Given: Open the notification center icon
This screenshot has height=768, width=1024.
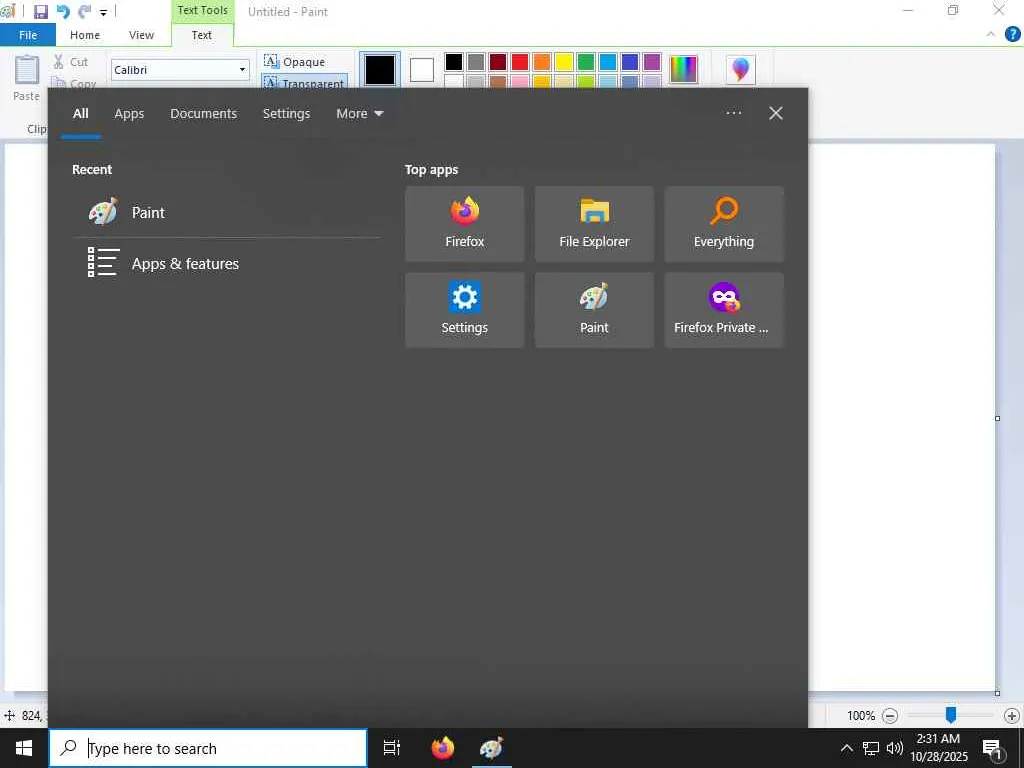Looking at the screenshot, I should [x=992, y=748].
